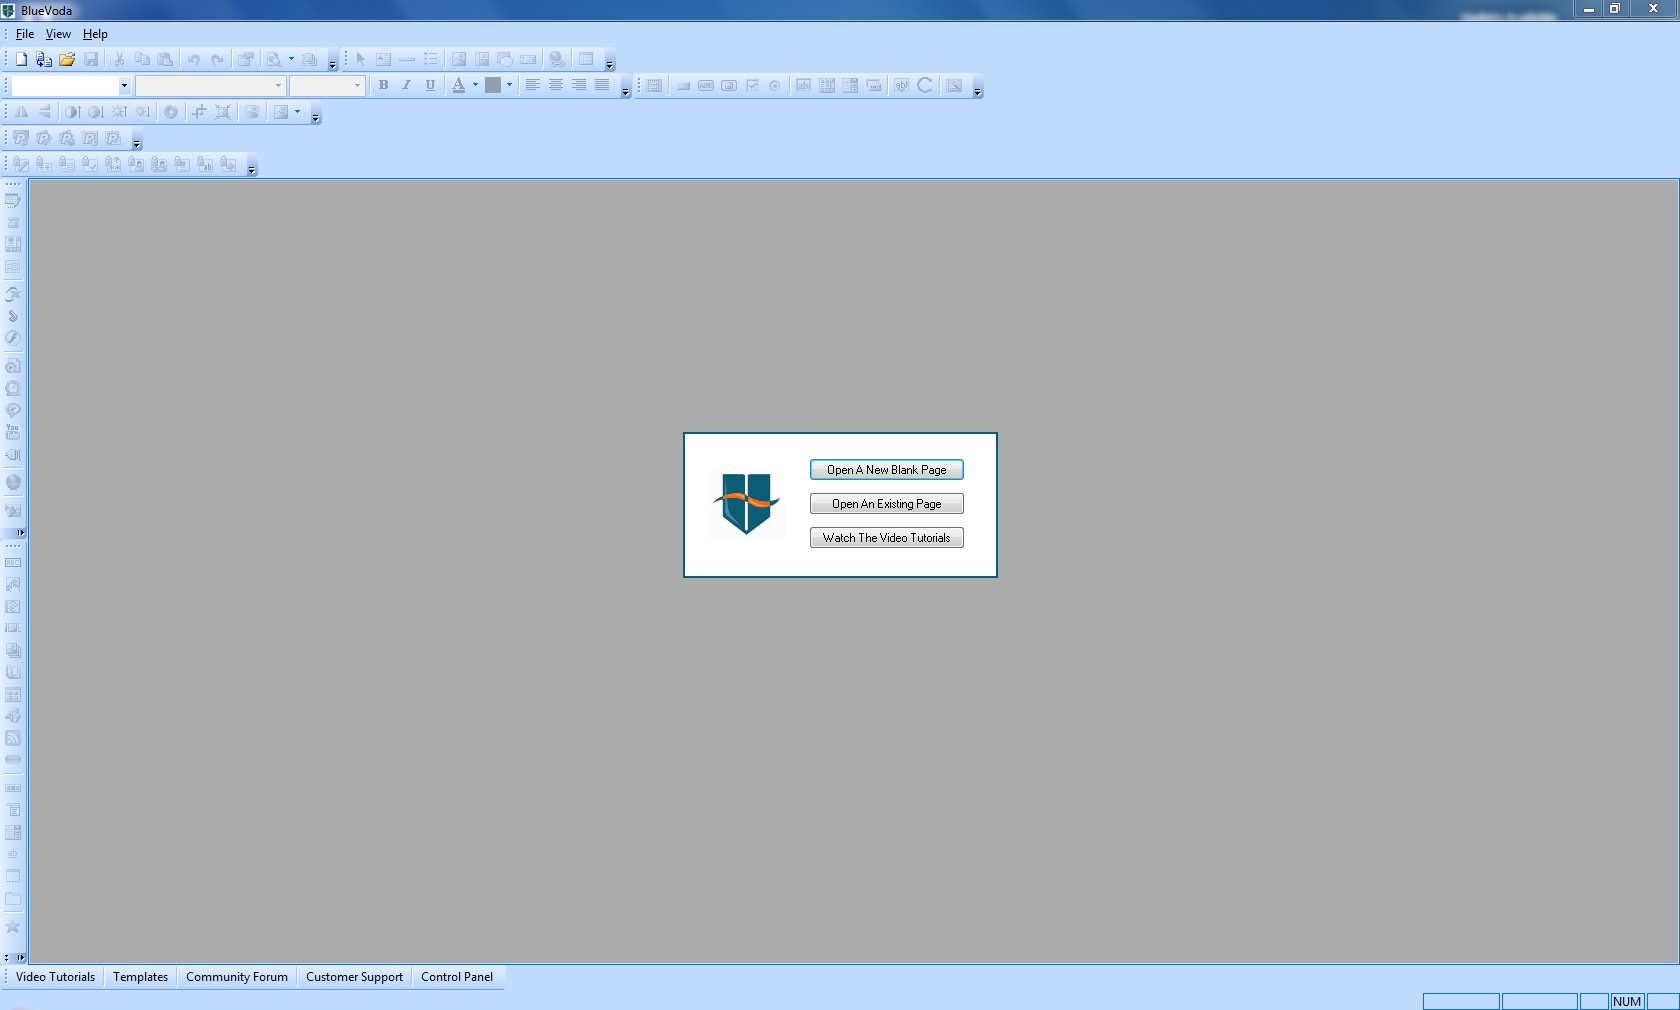This screenshot has height=1010, width=1680.
Task: Click the form radio button icon
Action: click(x=775, y=85)
